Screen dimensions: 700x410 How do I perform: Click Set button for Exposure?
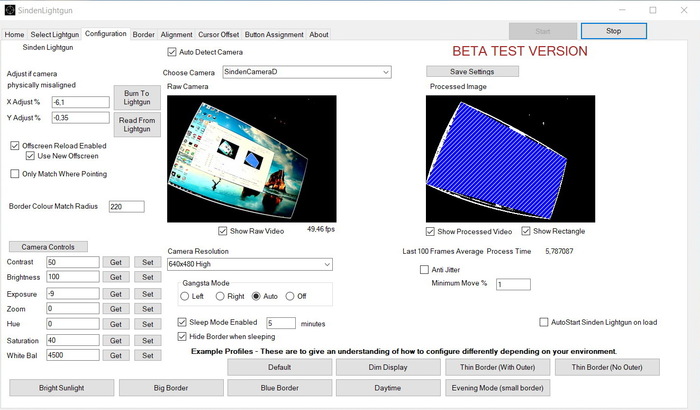click(x=146, y=294)
